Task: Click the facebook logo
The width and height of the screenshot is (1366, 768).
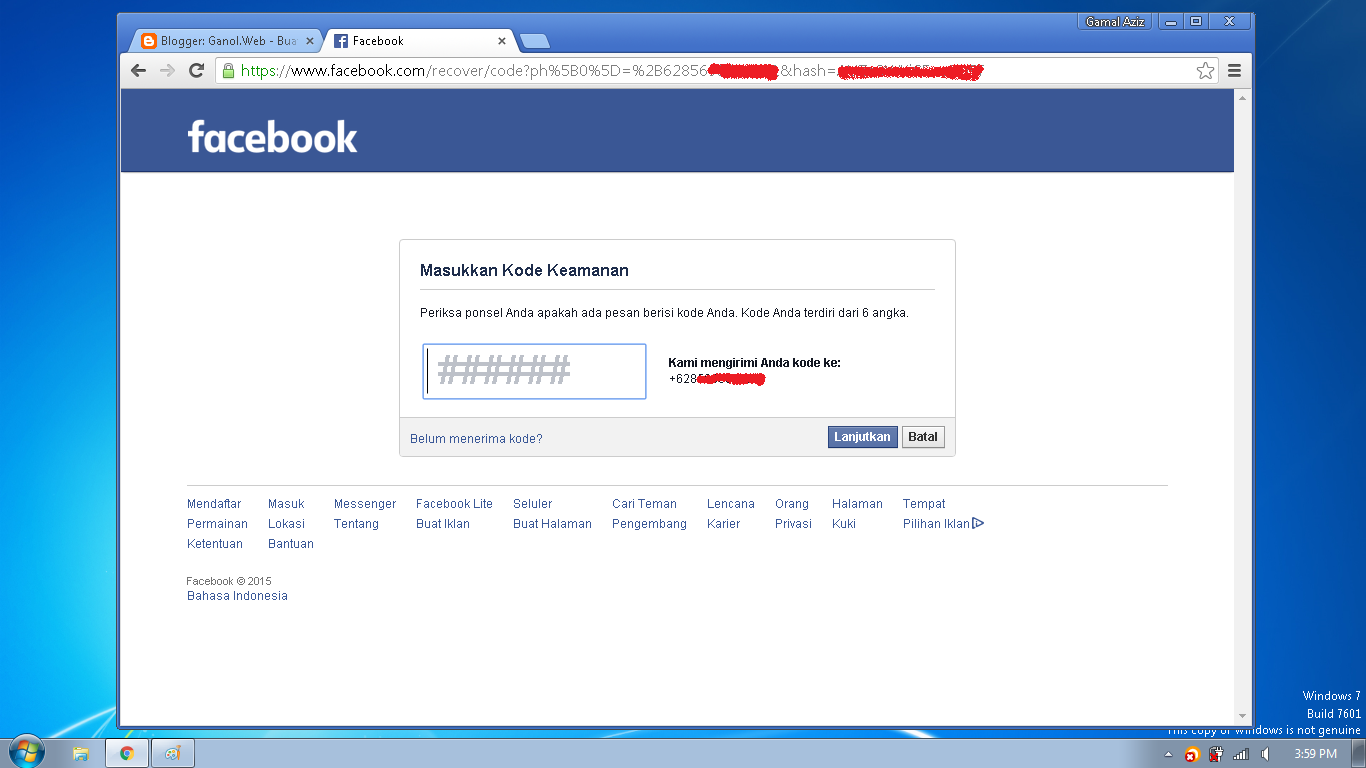Action: [272, 136]
